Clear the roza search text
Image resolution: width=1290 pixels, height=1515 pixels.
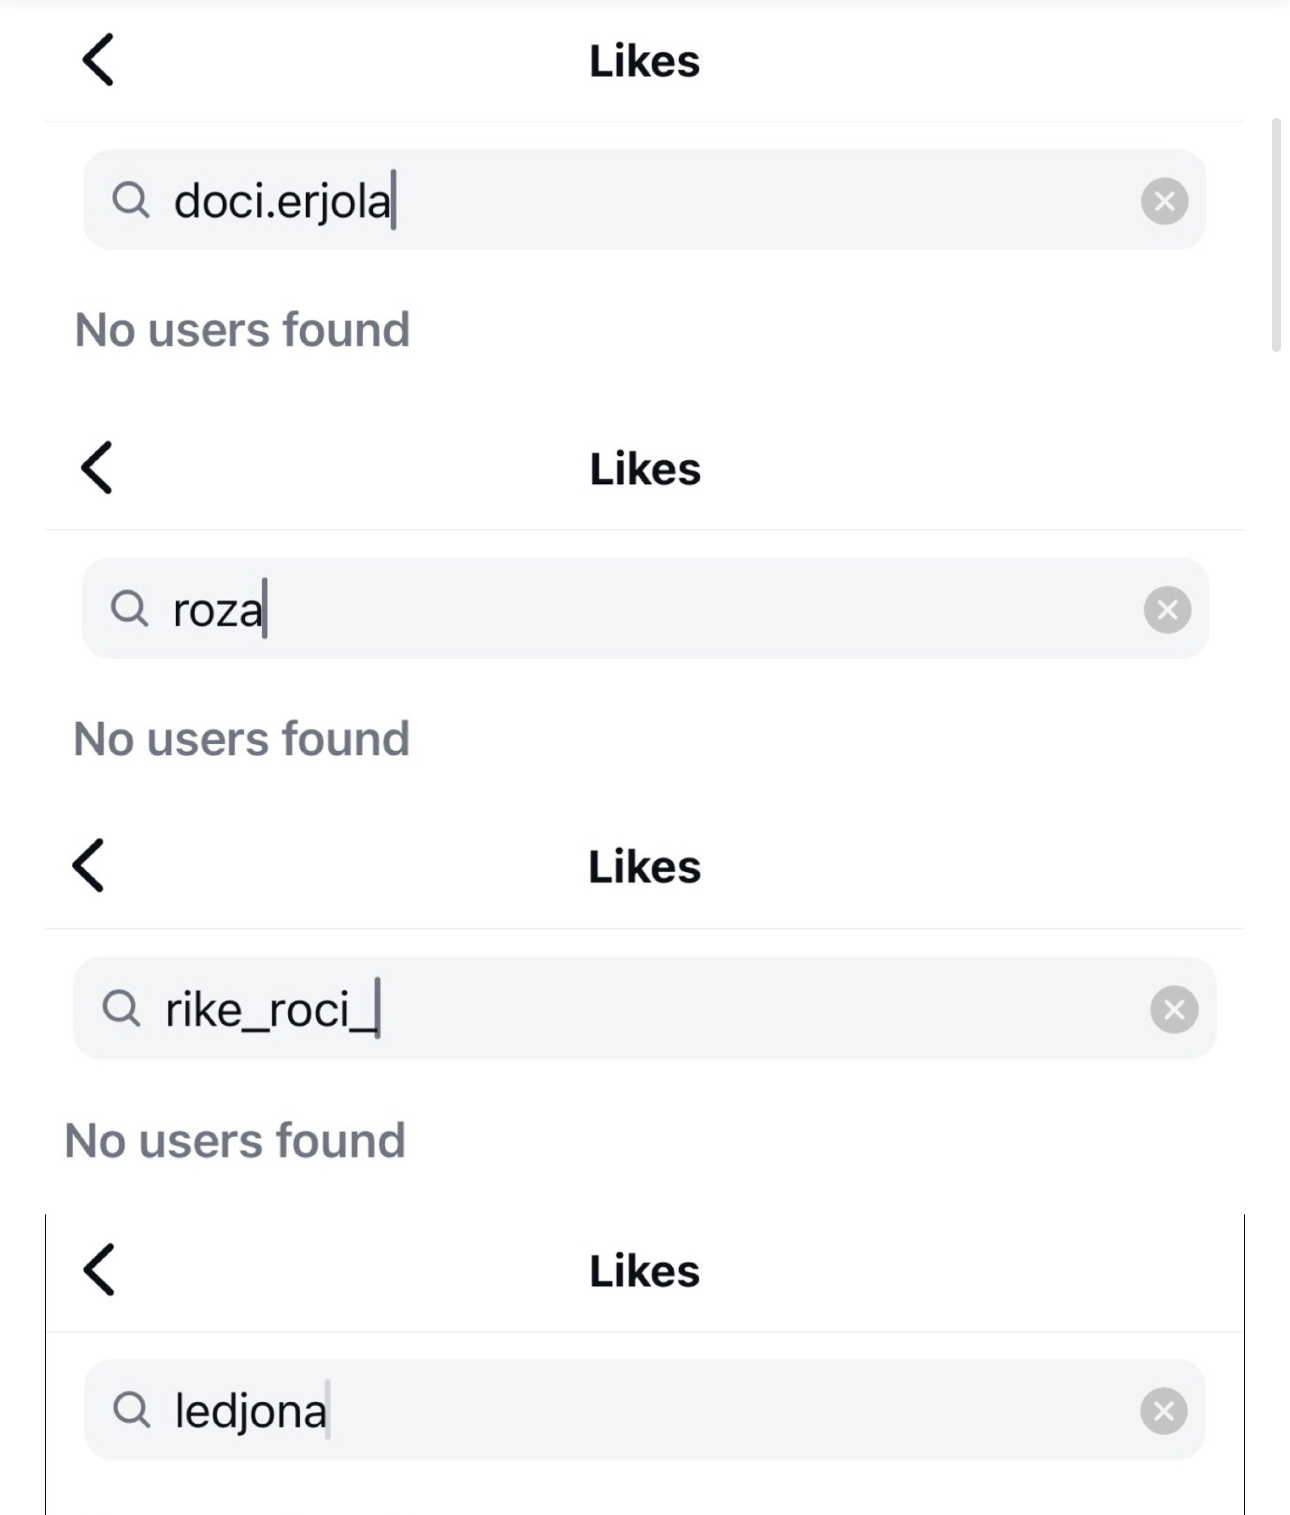click(1167, 609)
